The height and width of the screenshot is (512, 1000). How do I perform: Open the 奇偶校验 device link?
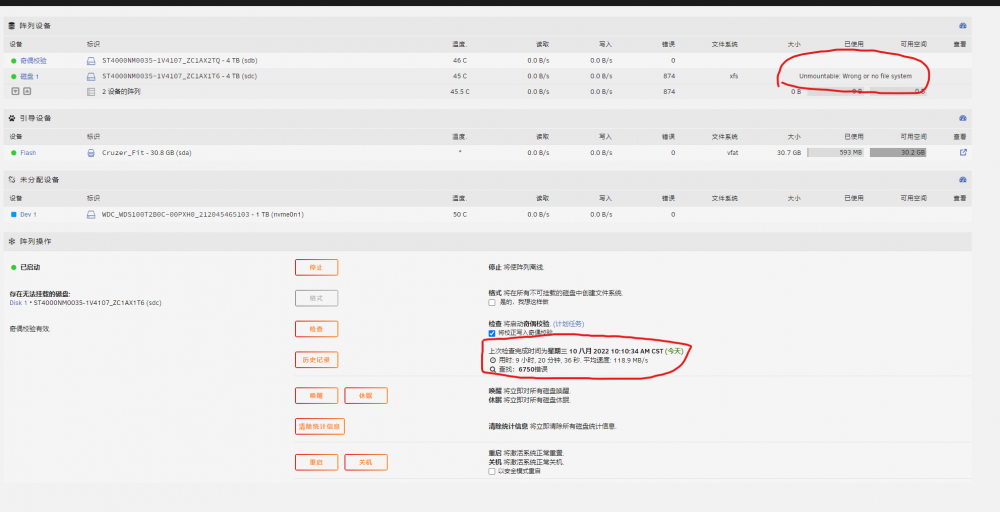coord(33,61)
